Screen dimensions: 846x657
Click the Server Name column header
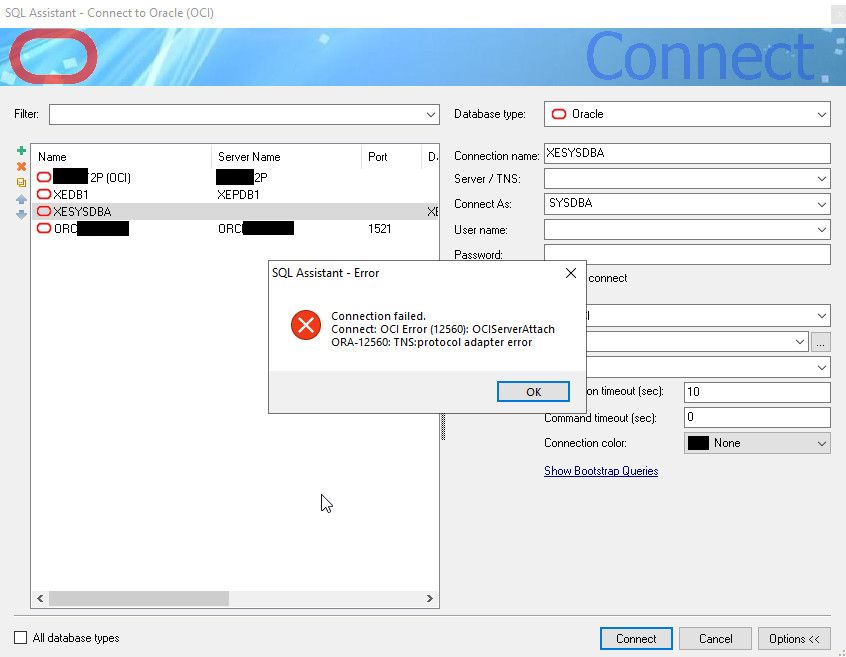point(286,157)
